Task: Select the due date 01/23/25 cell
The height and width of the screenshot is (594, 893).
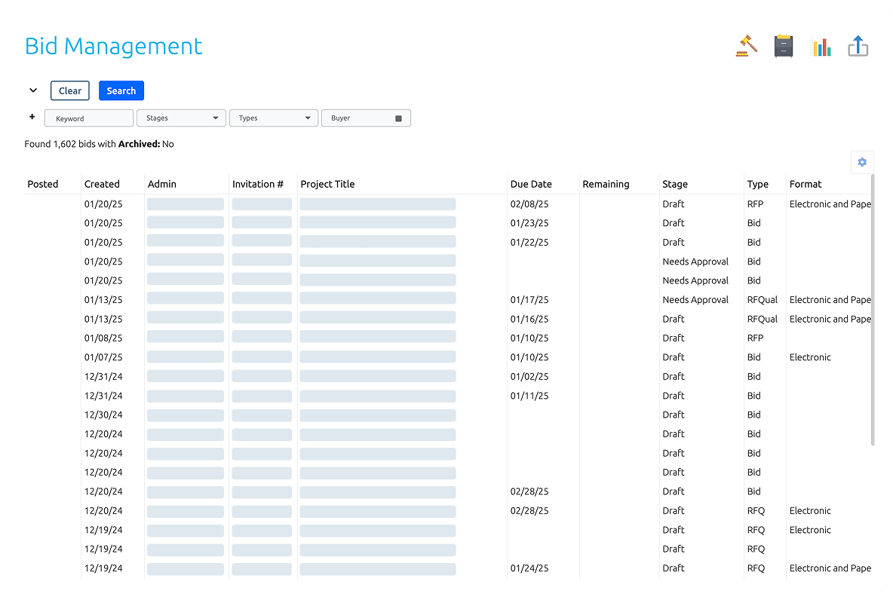Action: click(x=529, y=223)
